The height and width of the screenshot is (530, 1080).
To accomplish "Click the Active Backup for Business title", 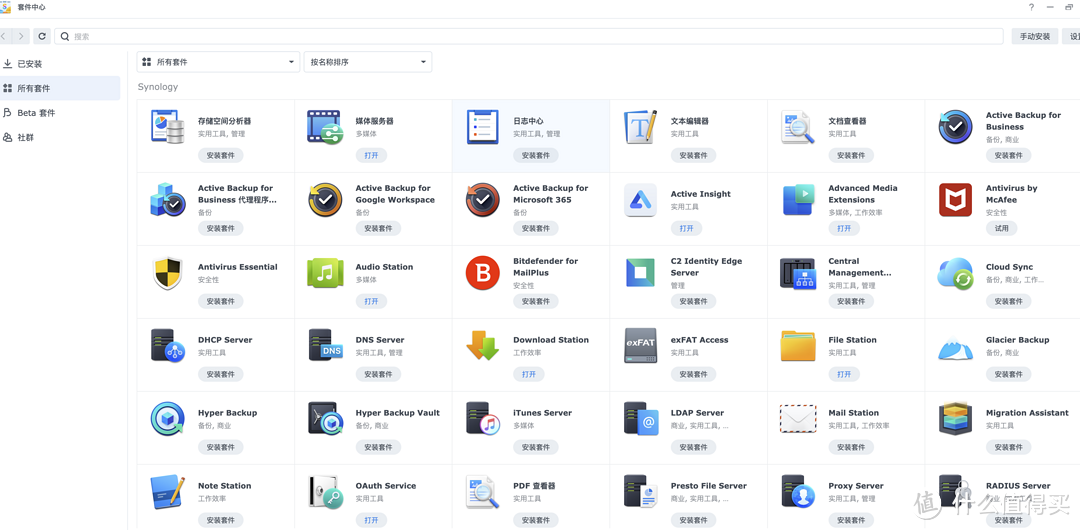I will coord(1023,121).
